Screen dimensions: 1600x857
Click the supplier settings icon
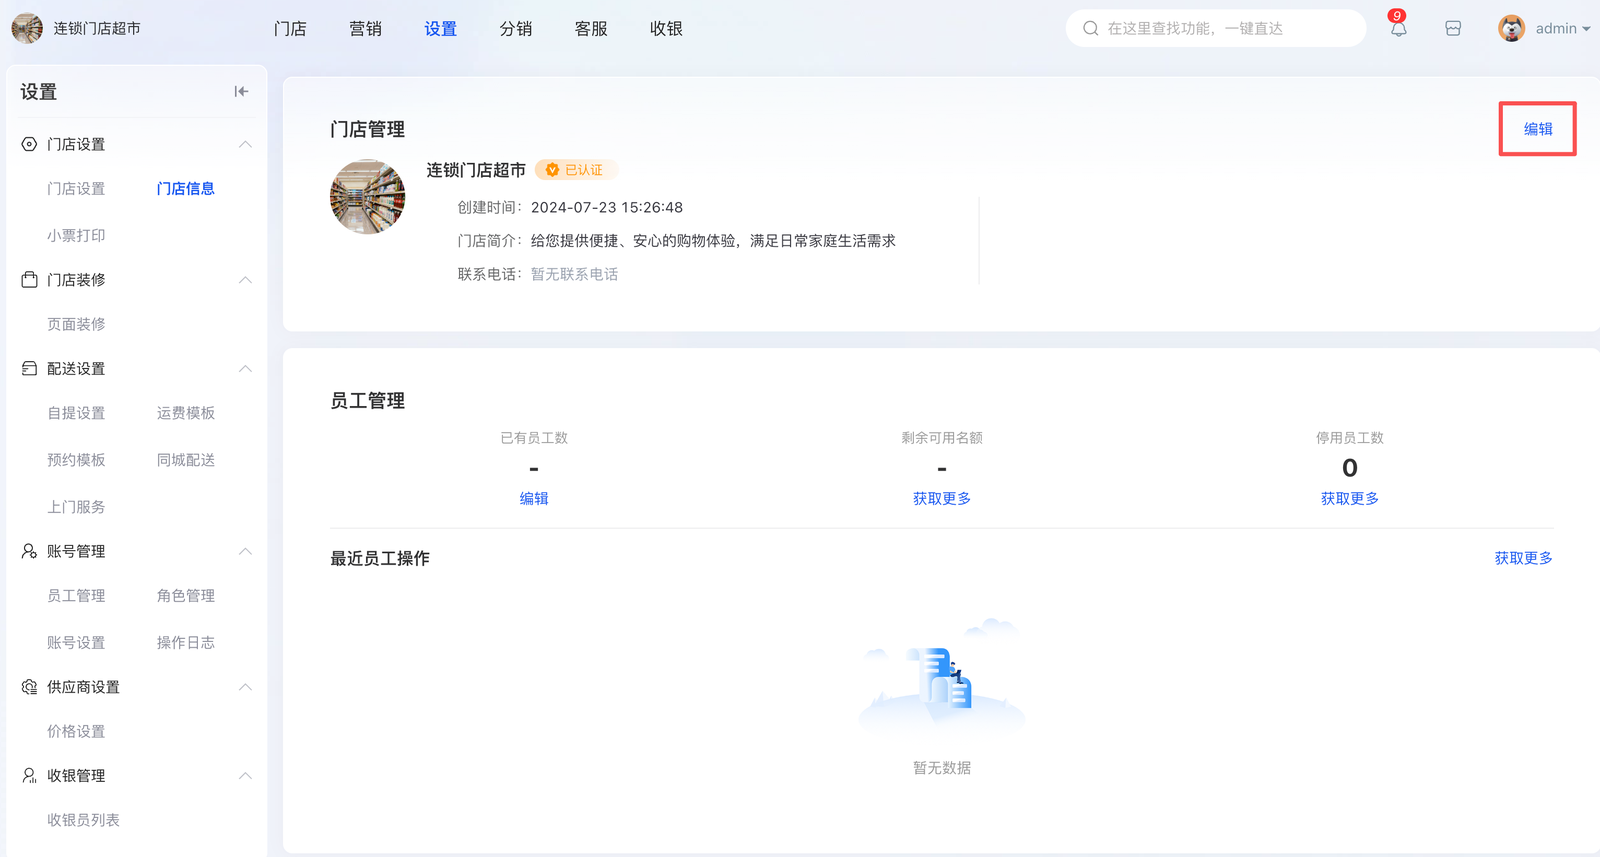(x=29, y=687)
